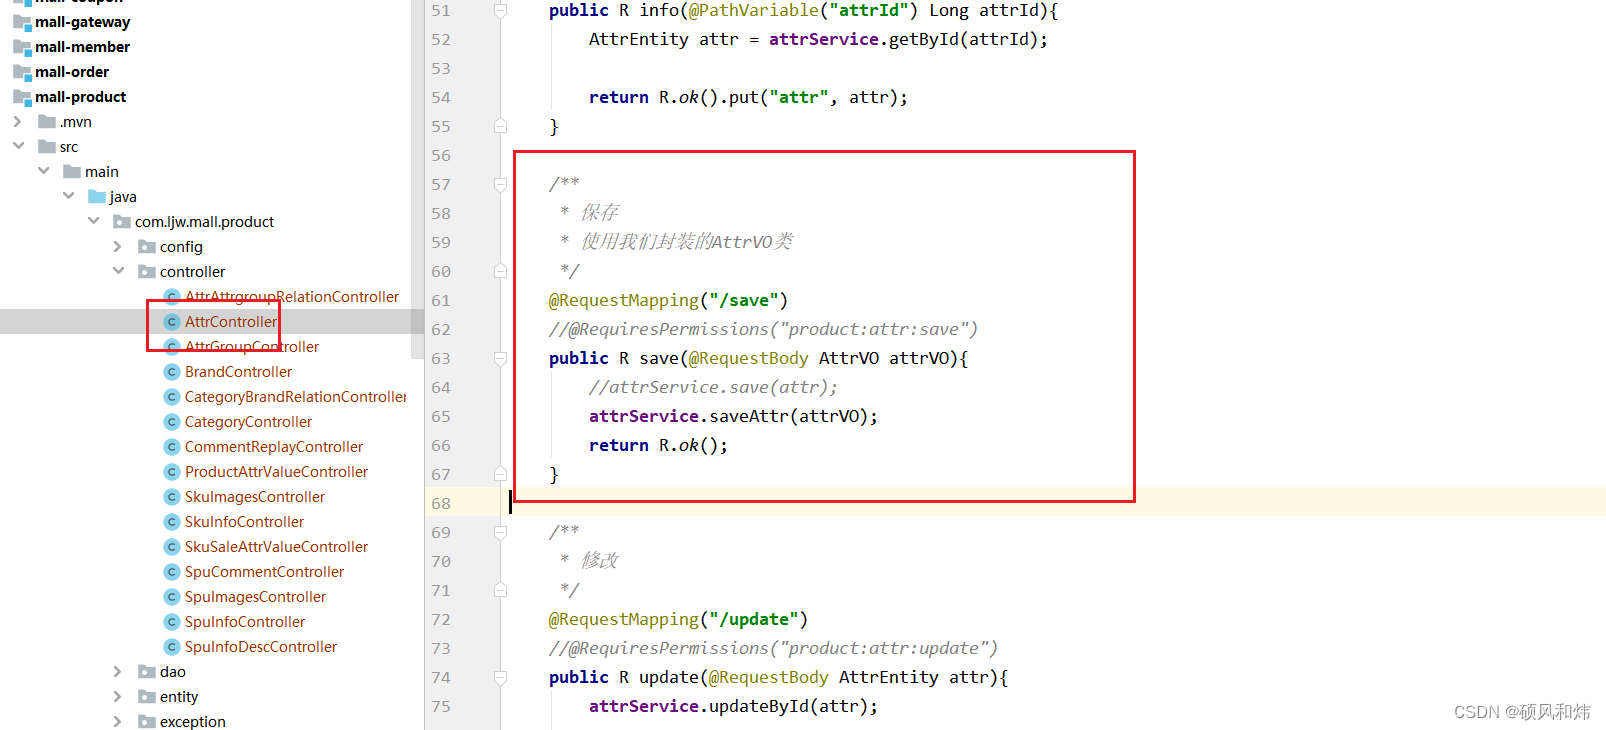Viewport: 1606px width, 730px height.
Task: Click the CommentReplayController class icon
Action: (172, 447)
